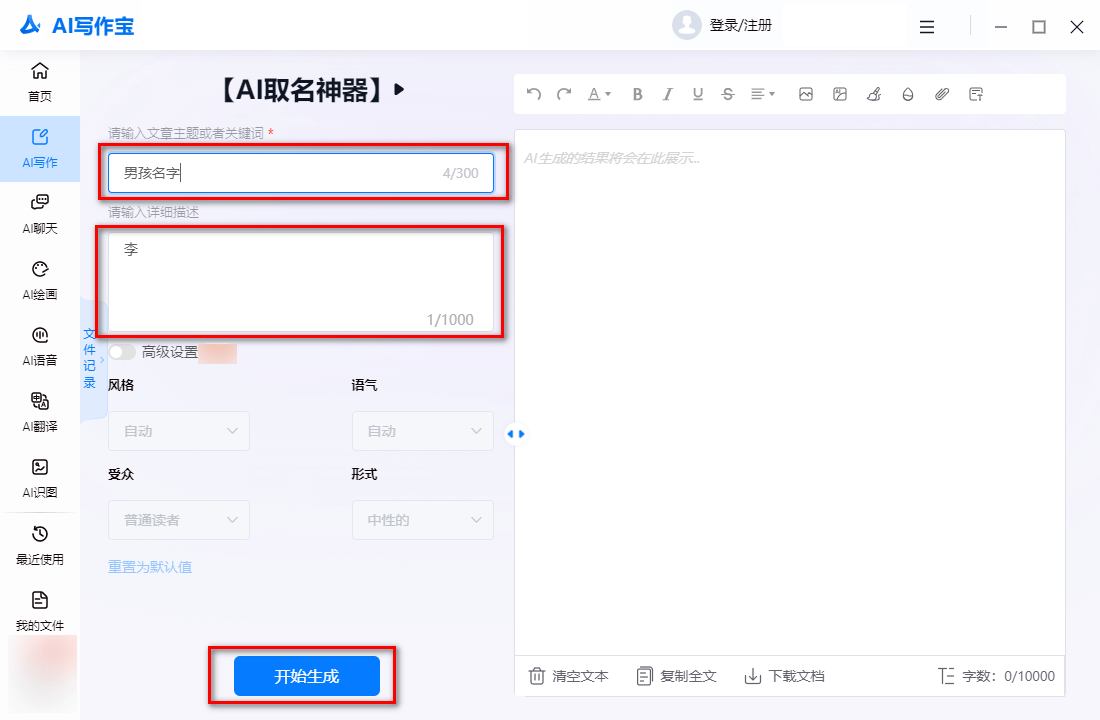This screenshot has width=1100, height=720.
Task: Apply strikethrough formatting to text
Action: pyautogui.click(x=728, y=94)
